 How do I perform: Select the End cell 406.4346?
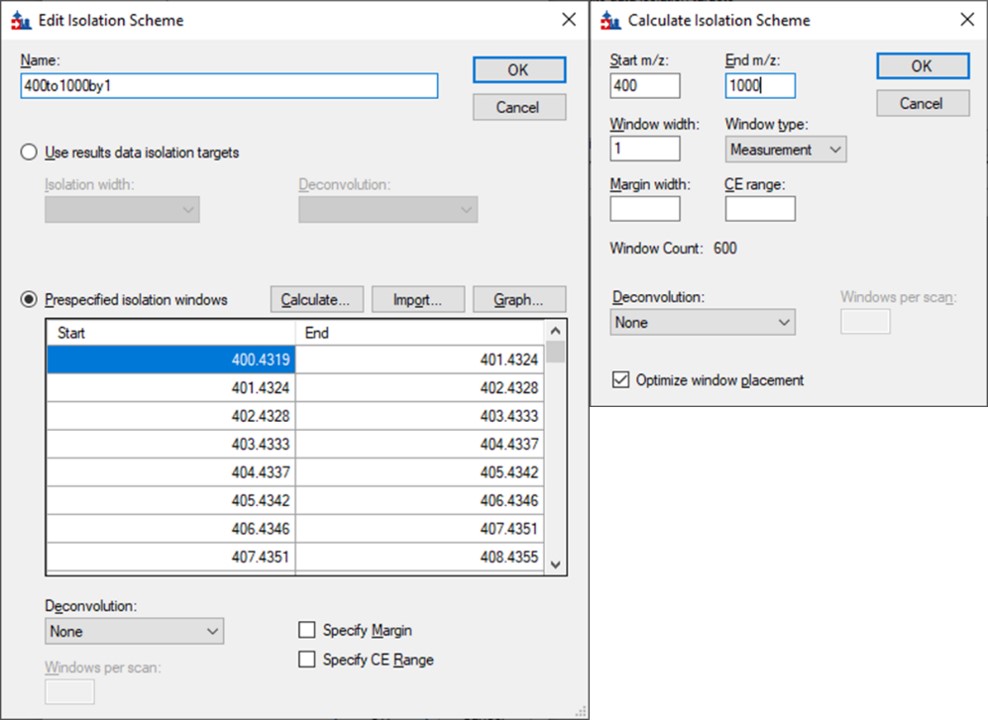click(x=420, y=500)
